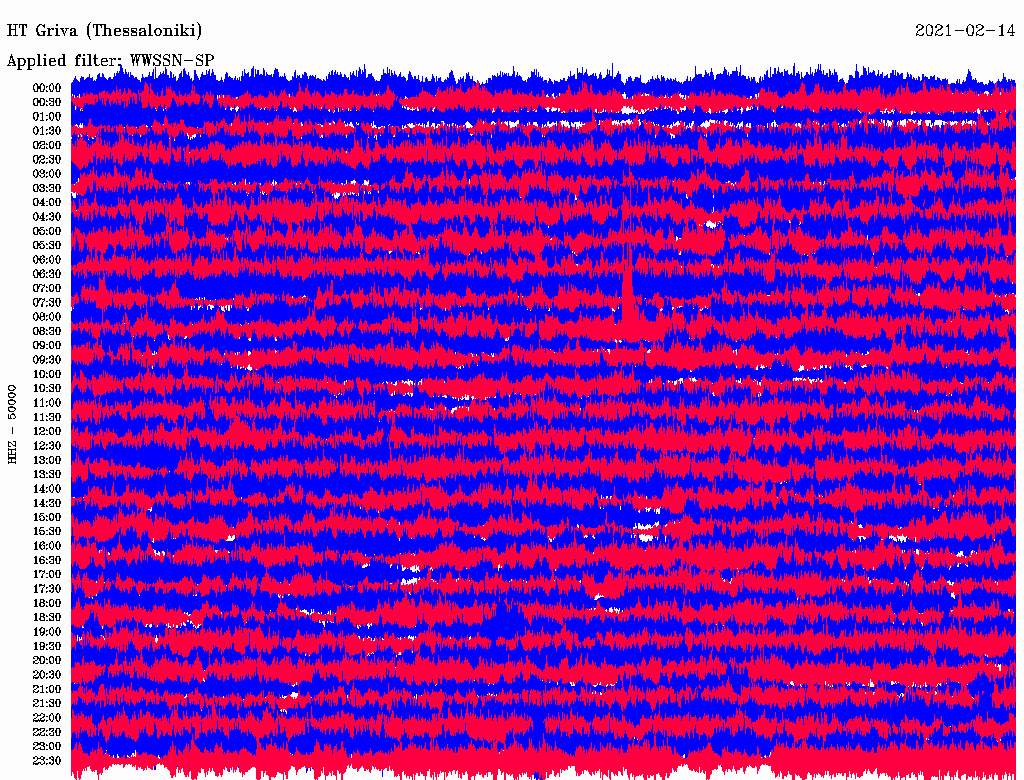This screenshot has width=1024, height=780.
Task: Select the 22:00 time label
Action: pyautogui.click(x=47, y=717)
